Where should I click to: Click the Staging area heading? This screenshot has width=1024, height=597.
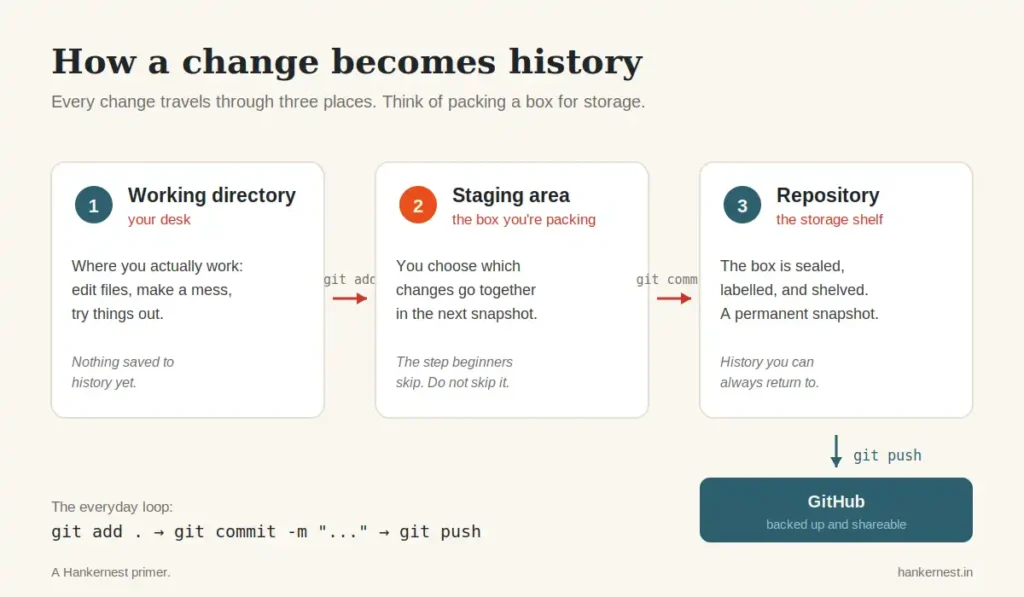point(511,195)
